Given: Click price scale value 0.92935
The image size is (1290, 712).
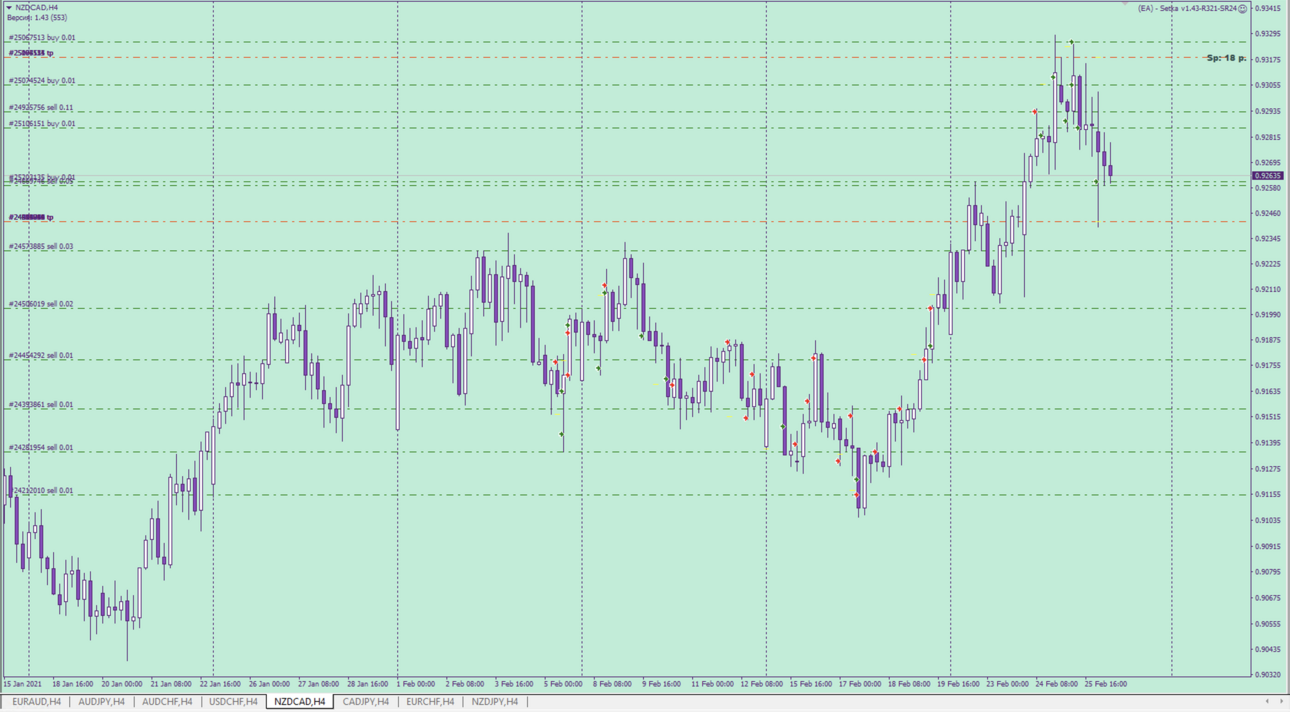Looking at the screenshot, I should [1268, 111].
